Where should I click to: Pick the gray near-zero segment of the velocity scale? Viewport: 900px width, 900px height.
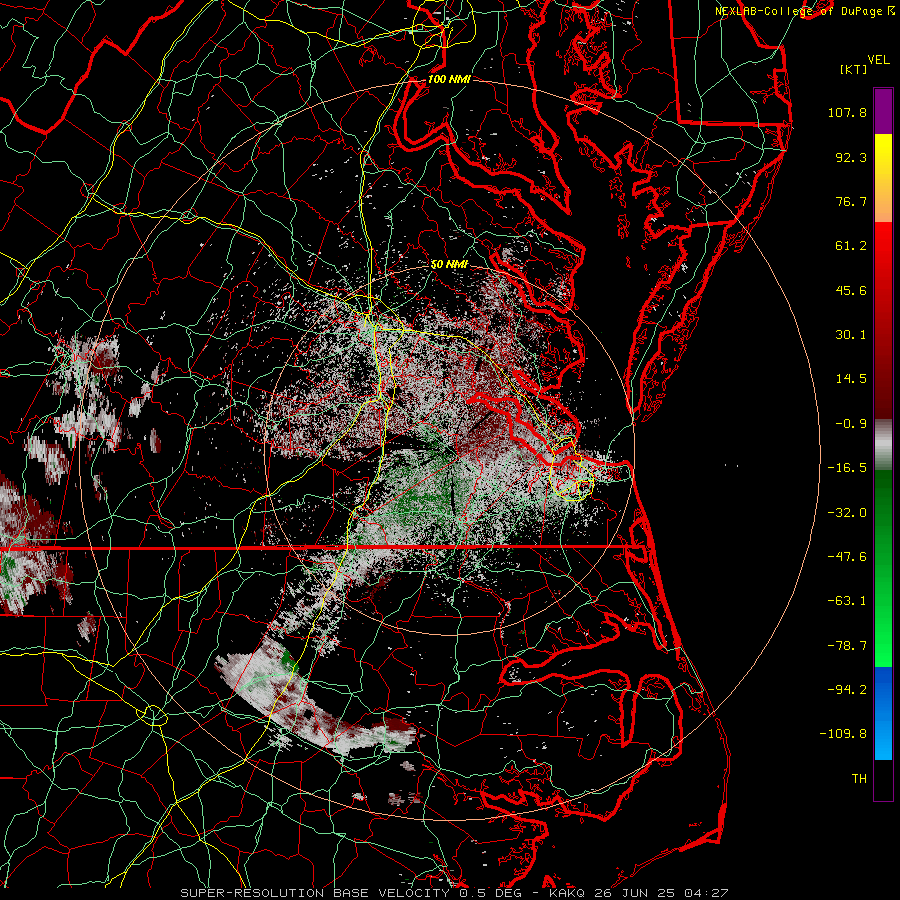click(x=883, y=445)
